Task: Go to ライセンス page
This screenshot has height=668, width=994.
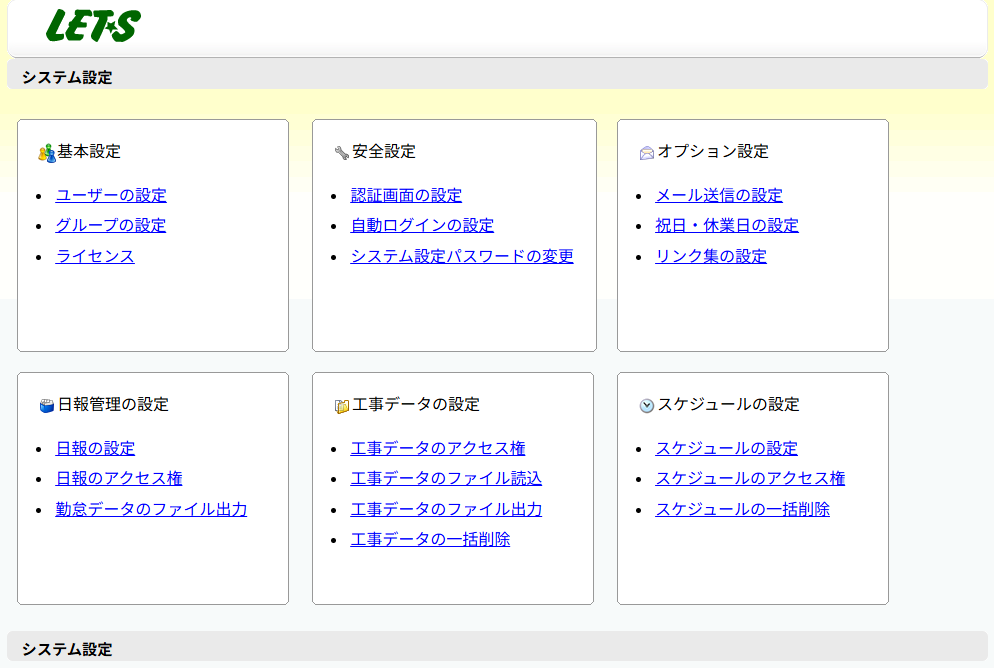Action: point(95,257)
